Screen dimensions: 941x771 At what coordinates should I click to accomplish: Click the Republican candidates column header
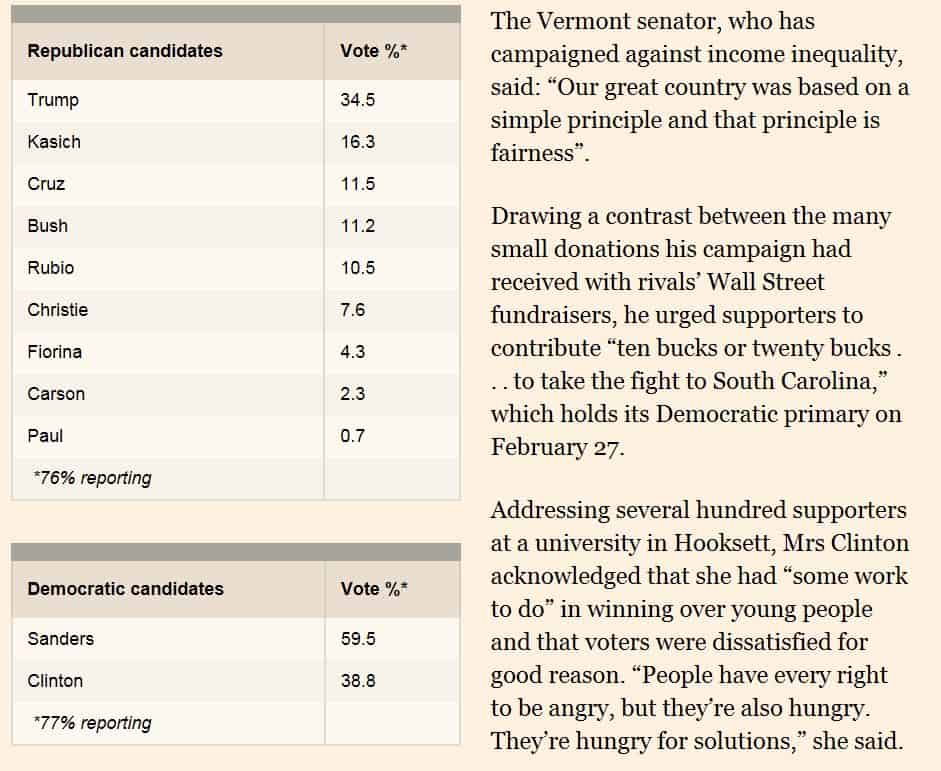(125, 51)
